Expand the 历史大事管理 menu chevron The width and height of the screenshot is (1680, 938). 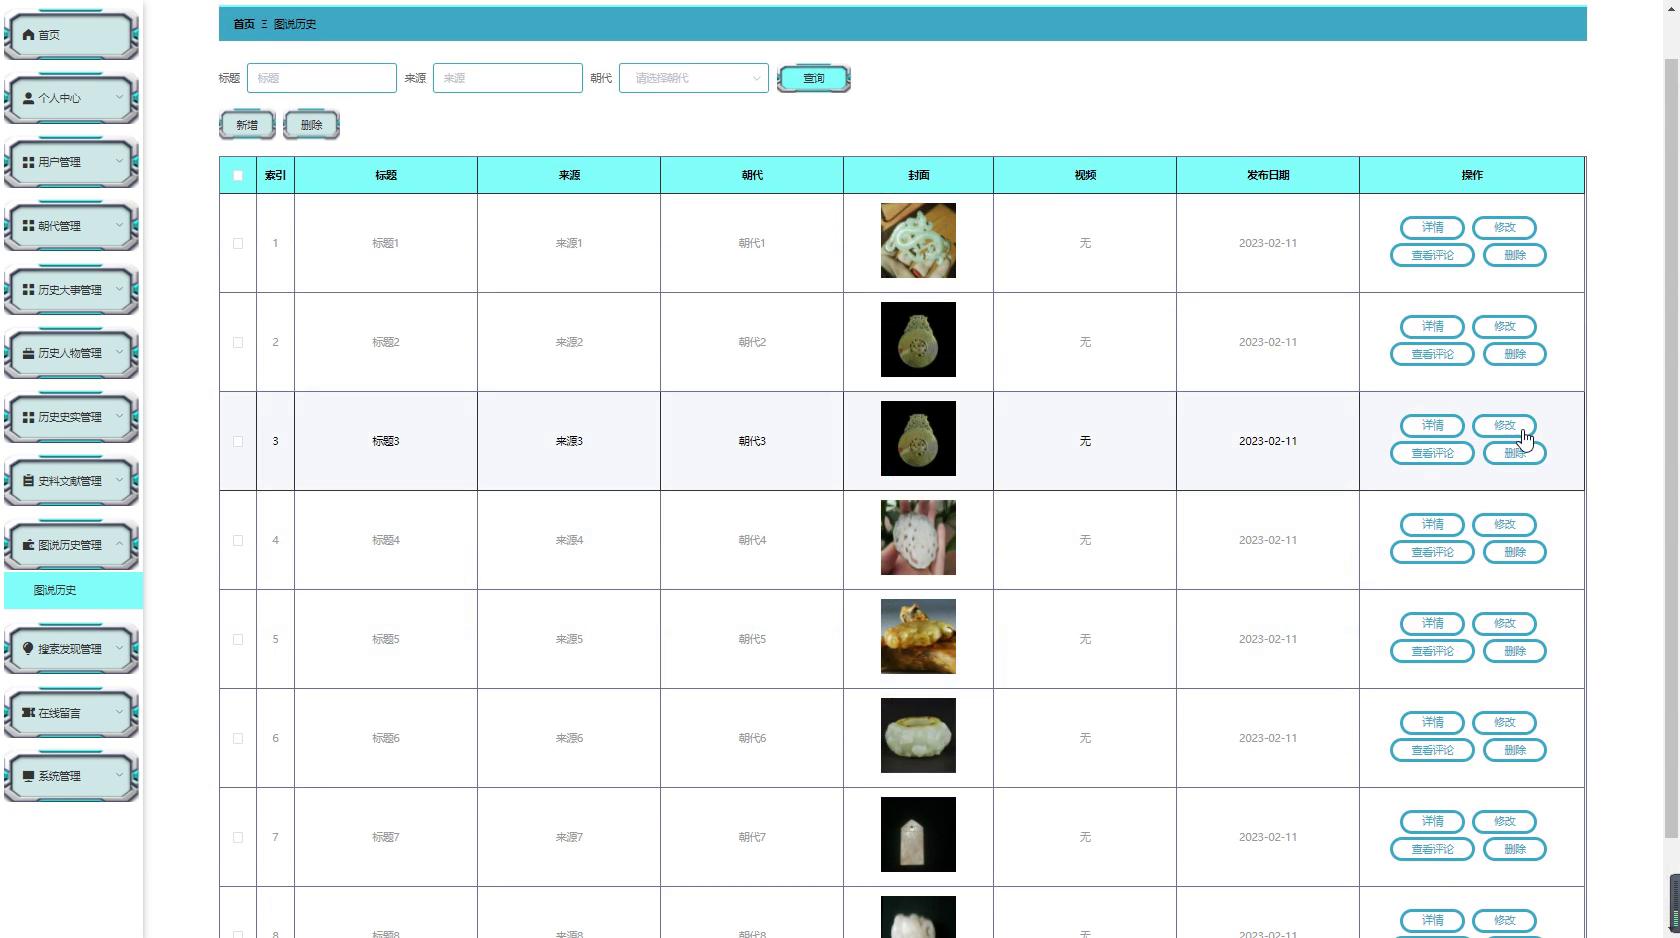point(119,290)
